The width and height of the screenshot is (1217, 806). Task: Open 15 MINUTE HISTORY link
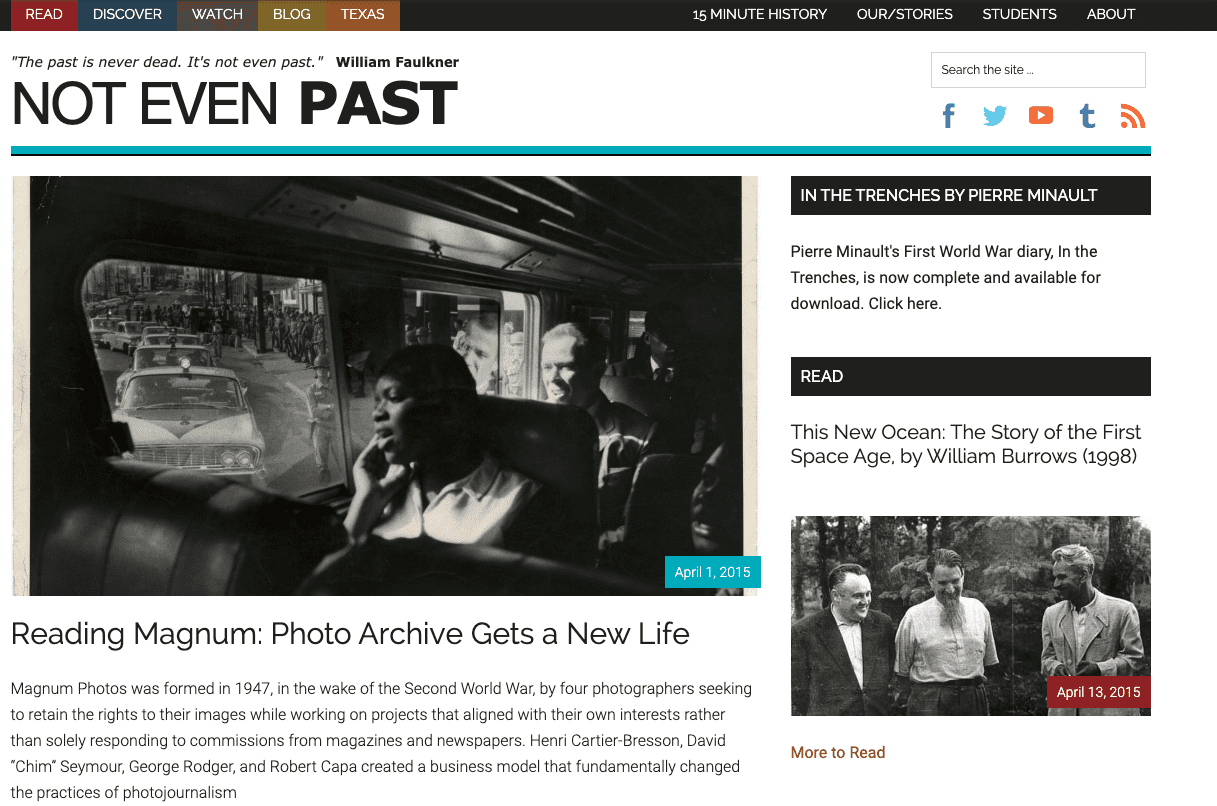pos(760,15)
